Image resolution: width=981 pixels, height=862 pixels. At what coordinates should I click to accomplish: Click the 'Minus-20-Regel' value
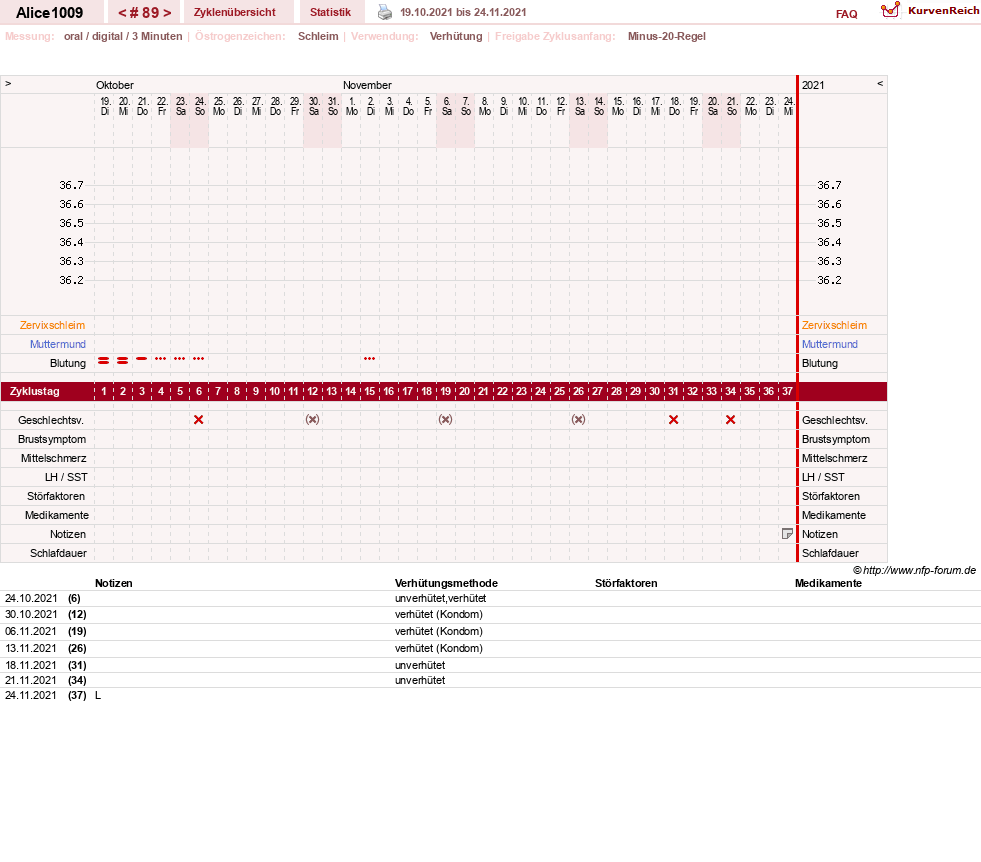coord(667,36)
